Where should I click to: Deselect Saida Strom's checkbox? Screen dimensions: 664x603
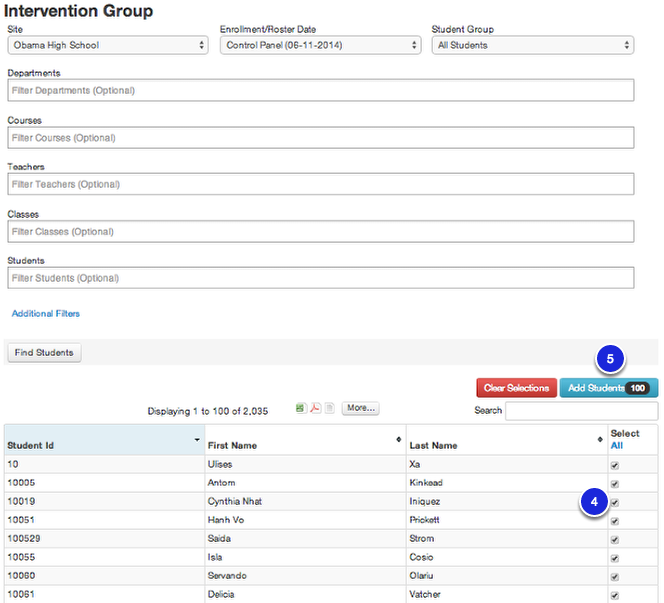(x=615, y=540)
